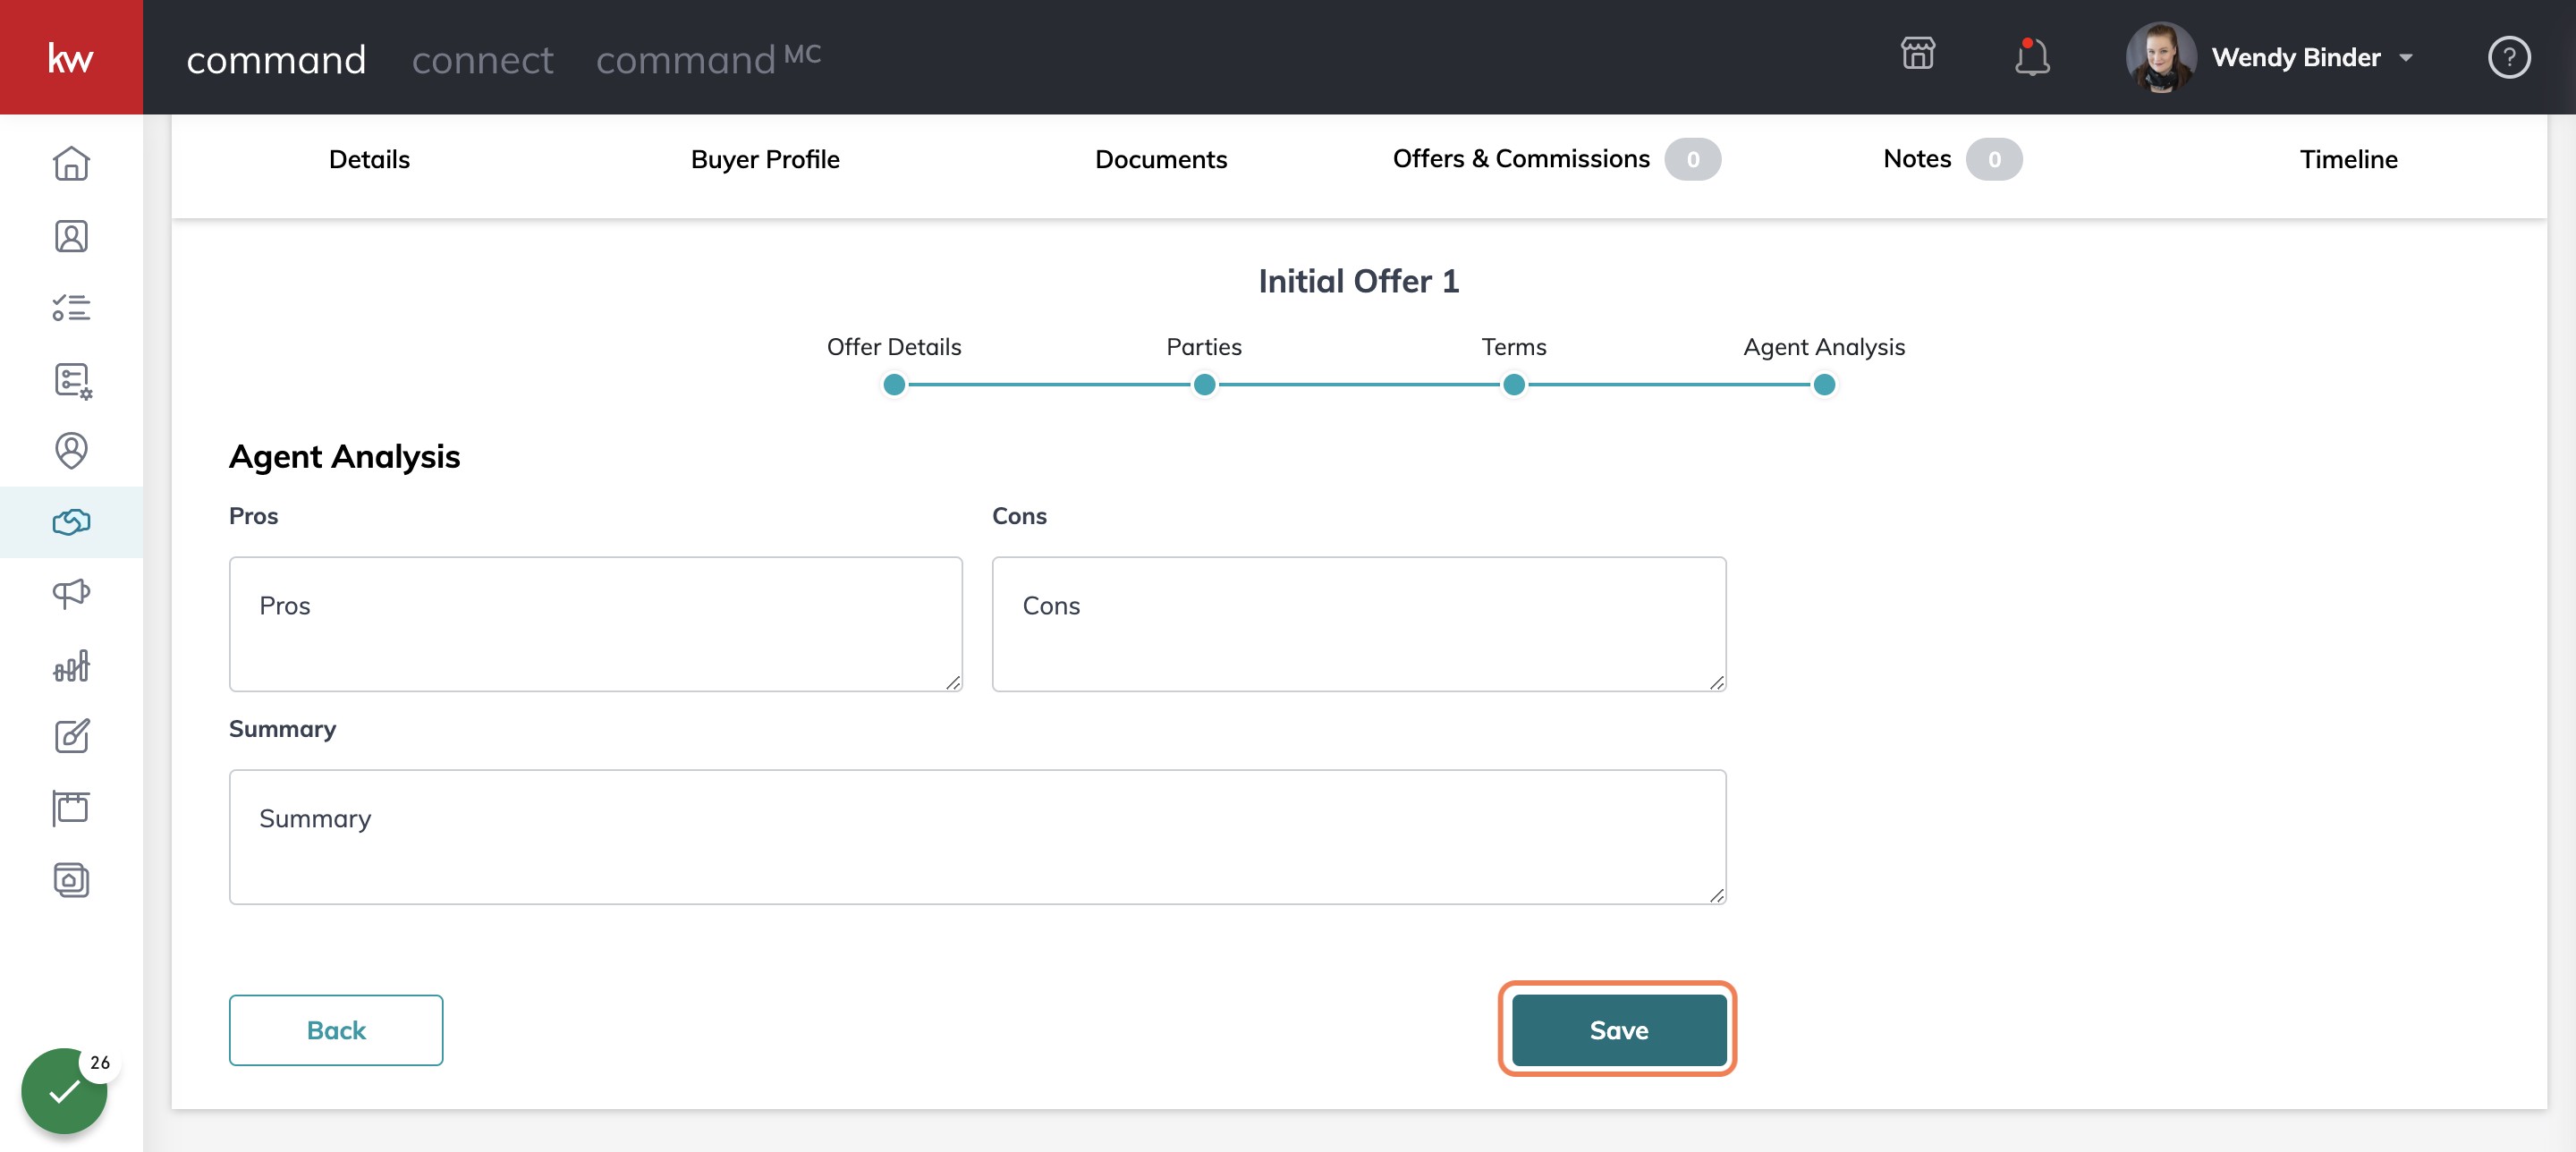
Task: Open the Designs pencil icon in sidebar
Action: pyautogui.click(x=71, y=736)
